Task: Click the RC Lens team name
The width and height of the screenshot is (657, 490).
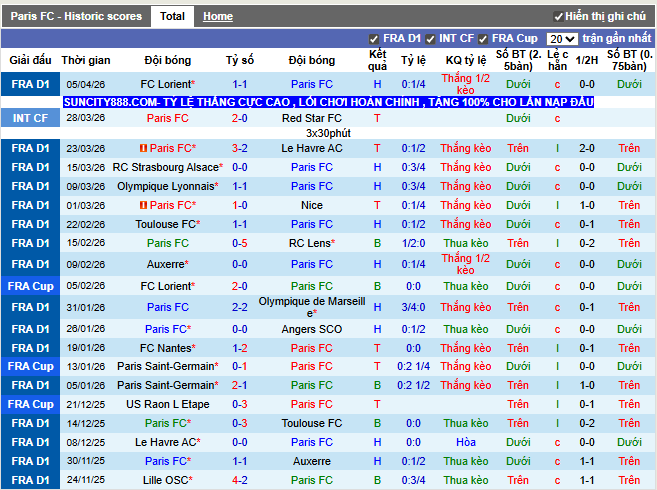Action: pos(311,243)
